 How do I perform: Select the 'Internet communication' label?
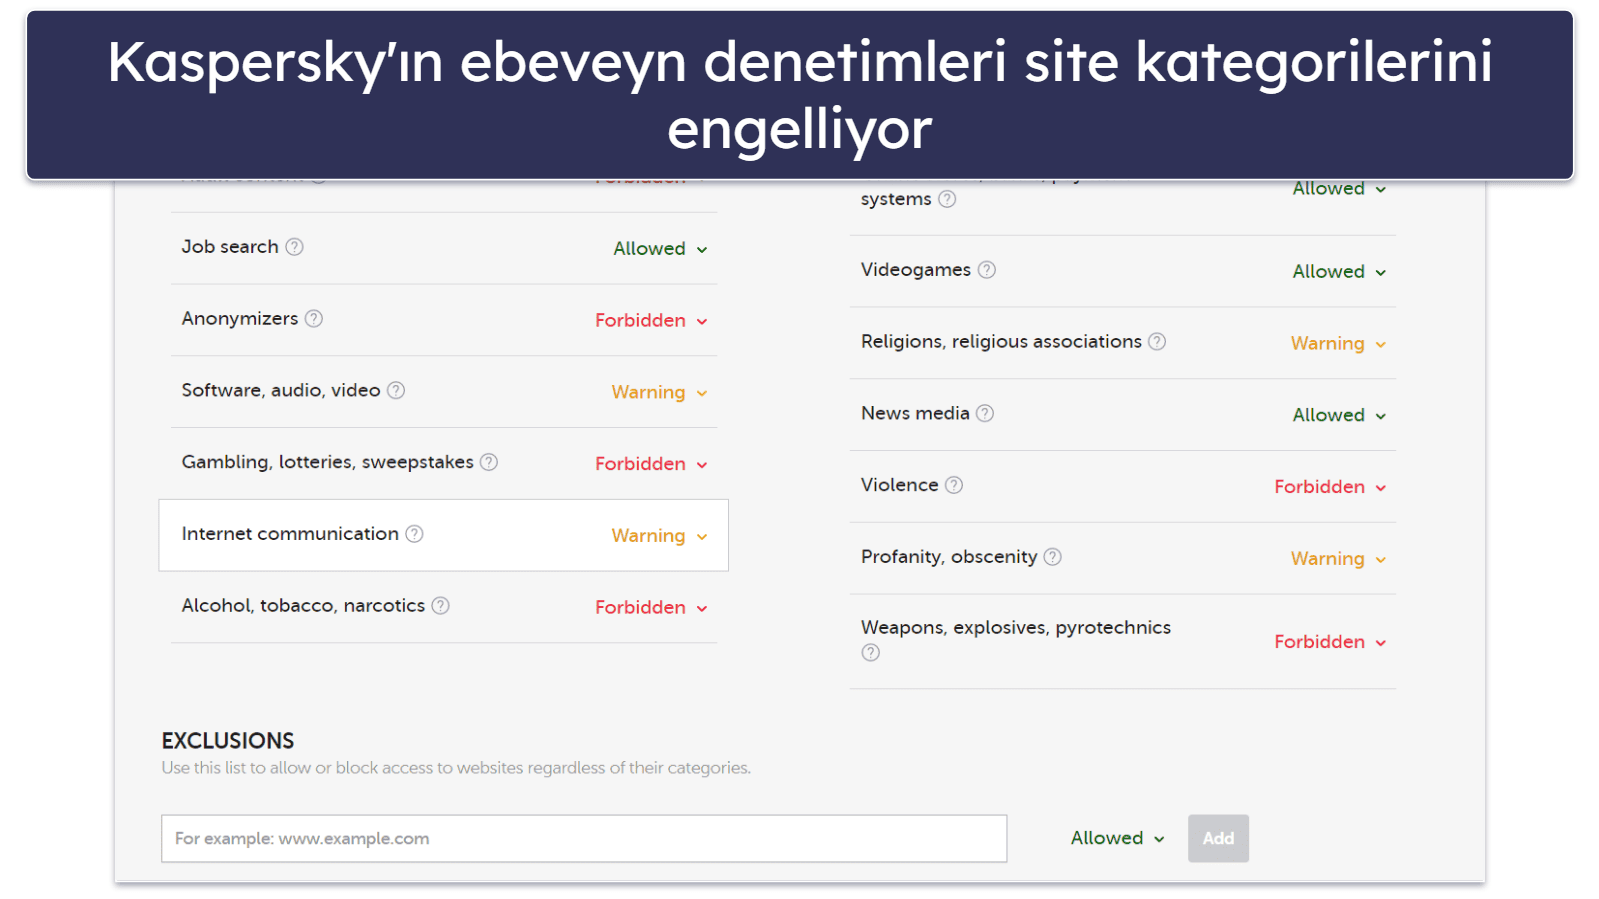click(290, 534)
